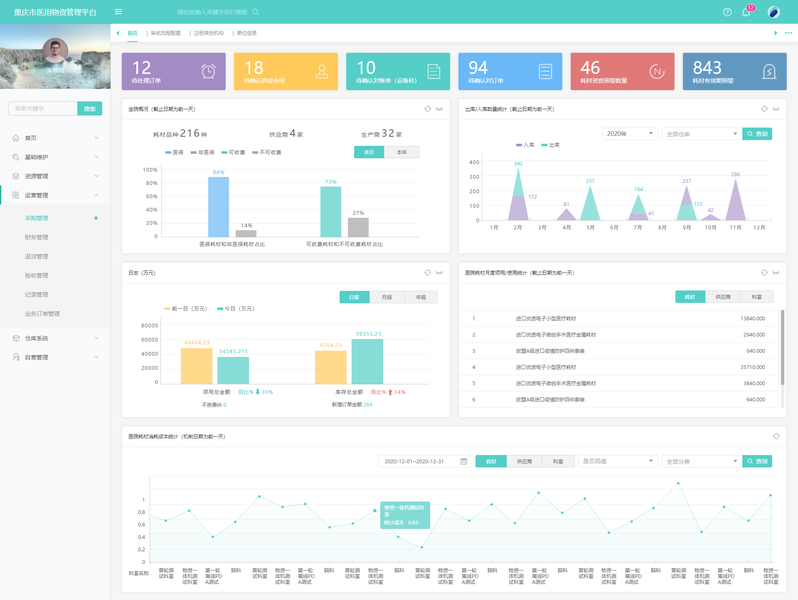Image resolution: width=798 pixels, height=600 pixels.
Task: Select 本年 toggle in overview panel
Action: click(402, 152)
